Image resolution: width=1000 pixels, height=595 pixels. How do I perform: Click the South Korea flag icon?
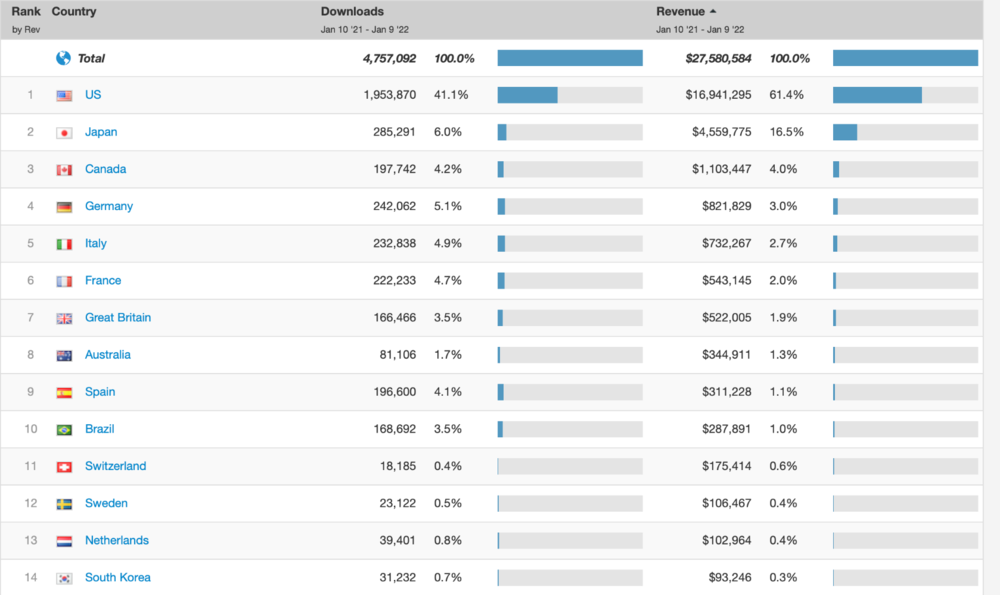tap(64, 578)
